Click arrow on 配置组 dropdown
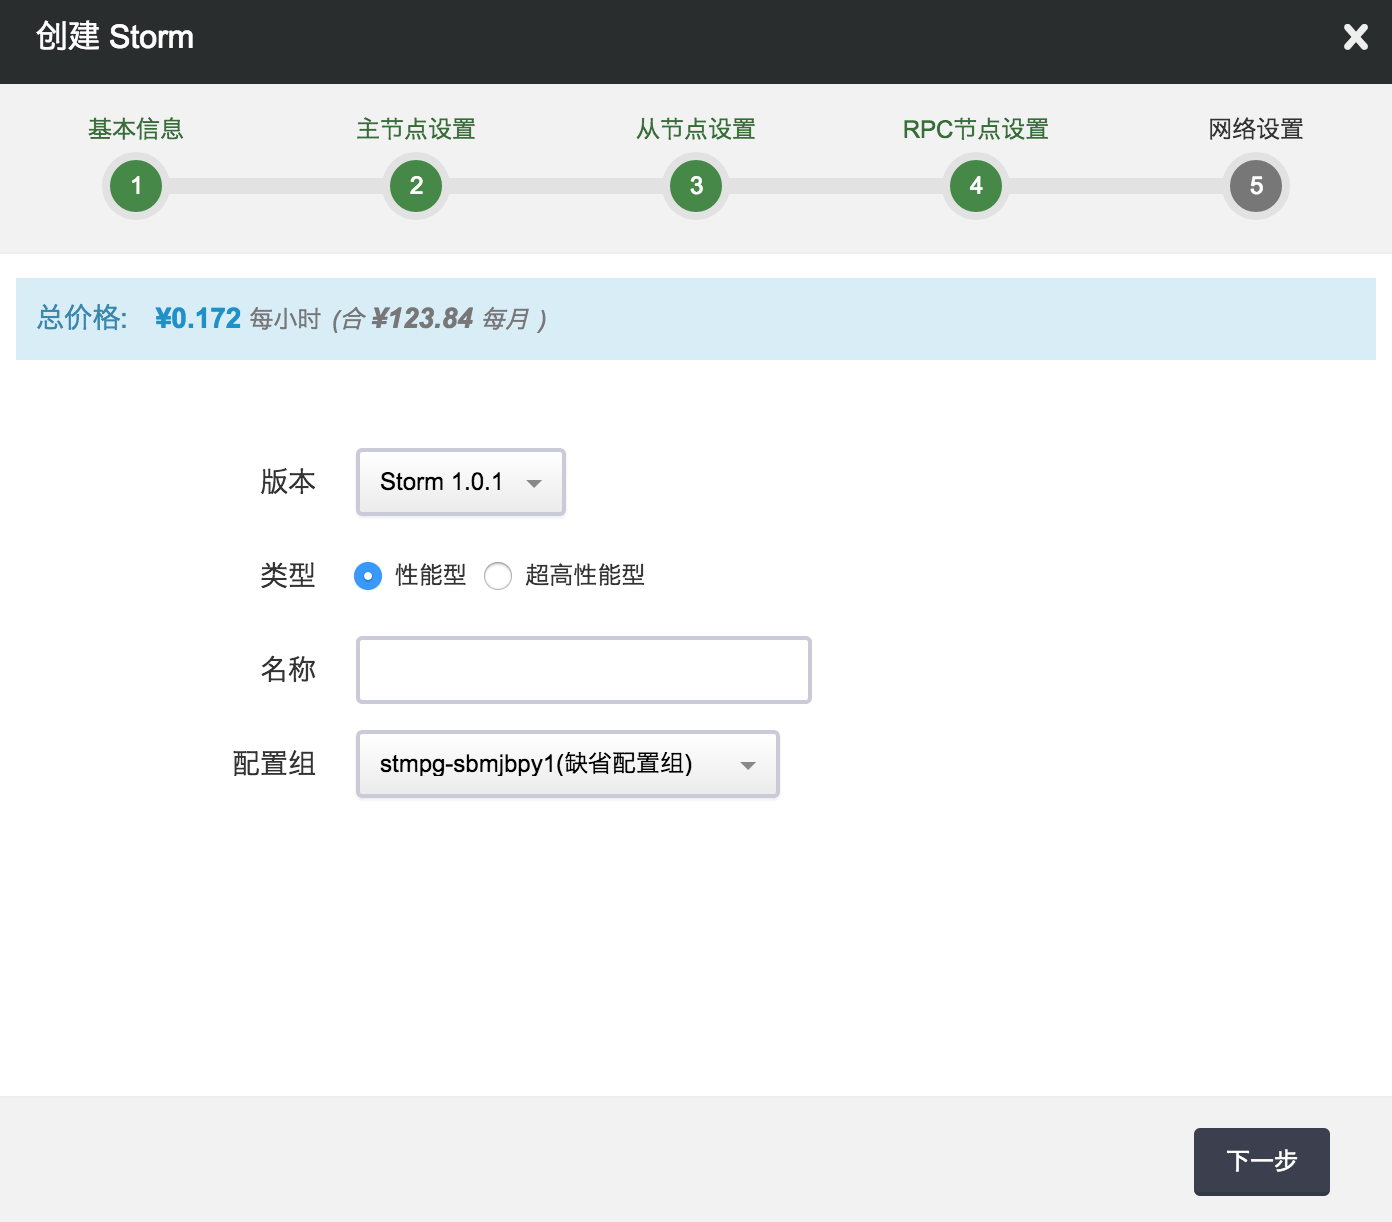 [747, 765]
